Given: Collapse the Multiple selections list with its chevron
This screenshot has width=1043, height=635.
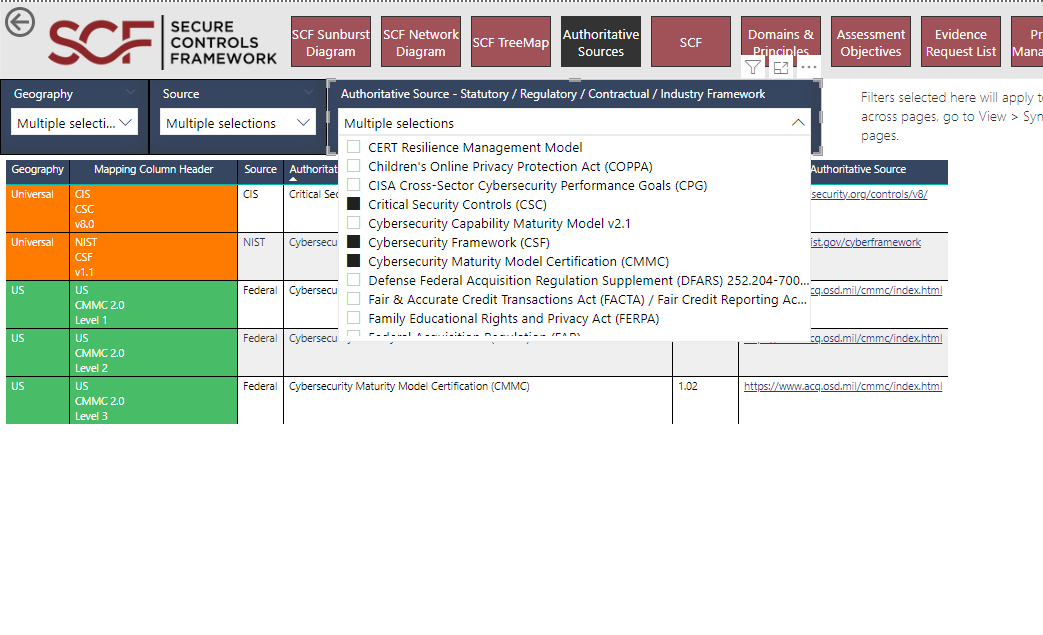Looking at the screenshot, I should pyautogui.click(x=798, y=121).
